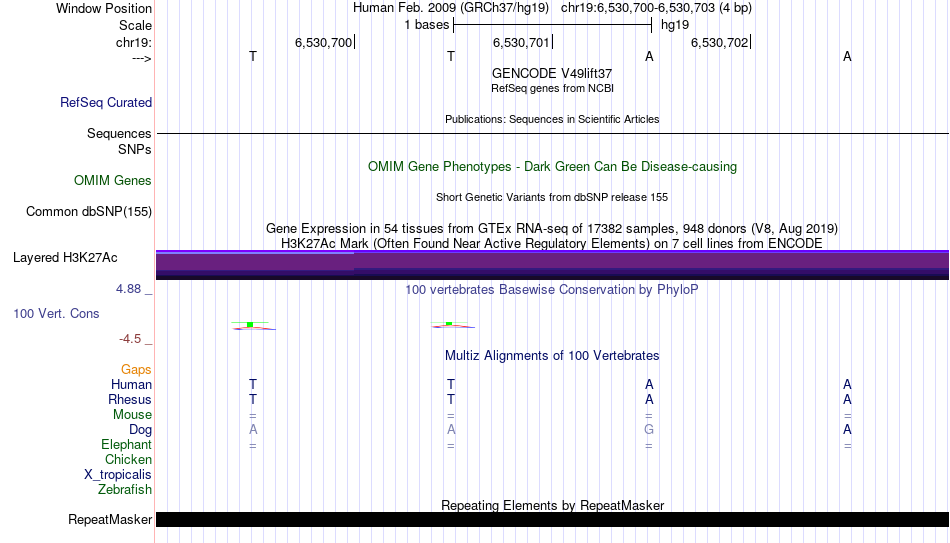Click the purple H3K27Ac signal band
950x543 pixels.
tap(552, 265)
